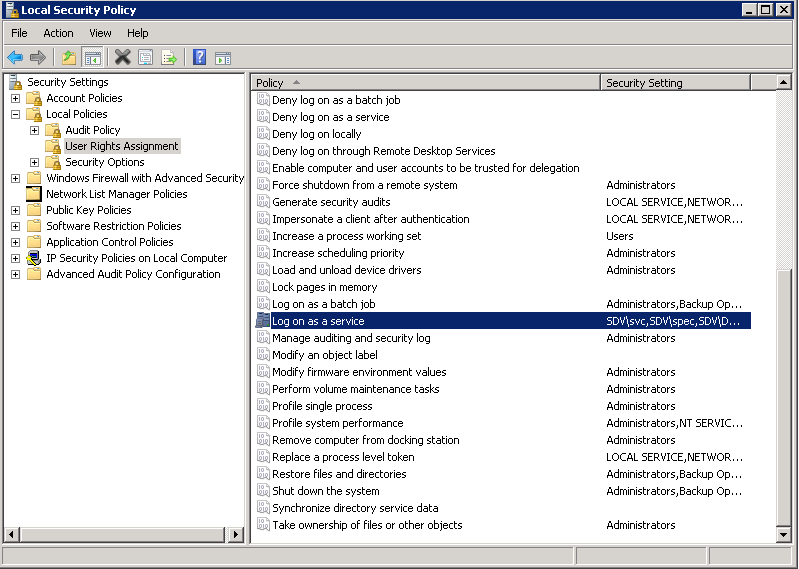The height and width of the screenshot is (569, 799).
Task: Select Security Options in the tree
Action: click(104, 162)
